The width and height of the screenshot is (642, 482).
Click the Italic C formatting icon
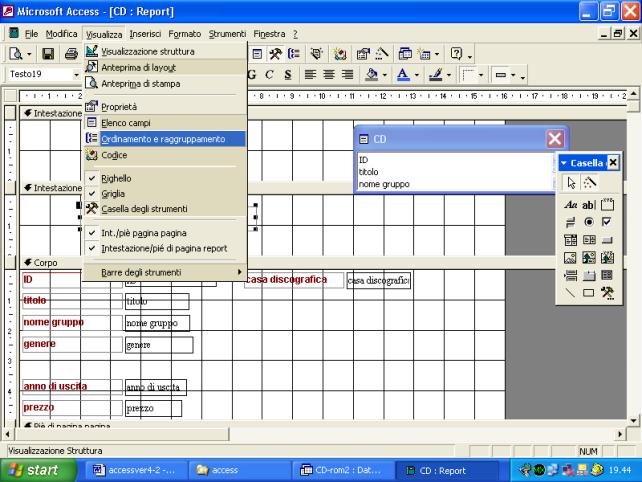[x=269, y=75]
